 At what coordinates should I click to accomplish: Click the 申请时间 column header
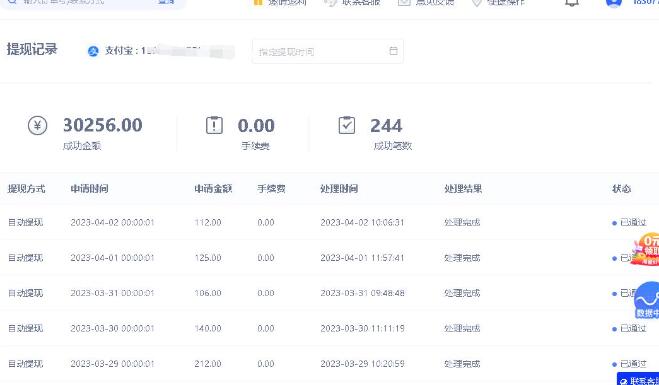coord(89,189)
